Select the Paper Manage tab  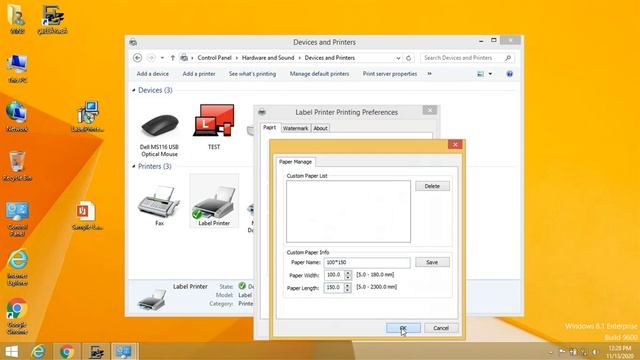(295, 162)
